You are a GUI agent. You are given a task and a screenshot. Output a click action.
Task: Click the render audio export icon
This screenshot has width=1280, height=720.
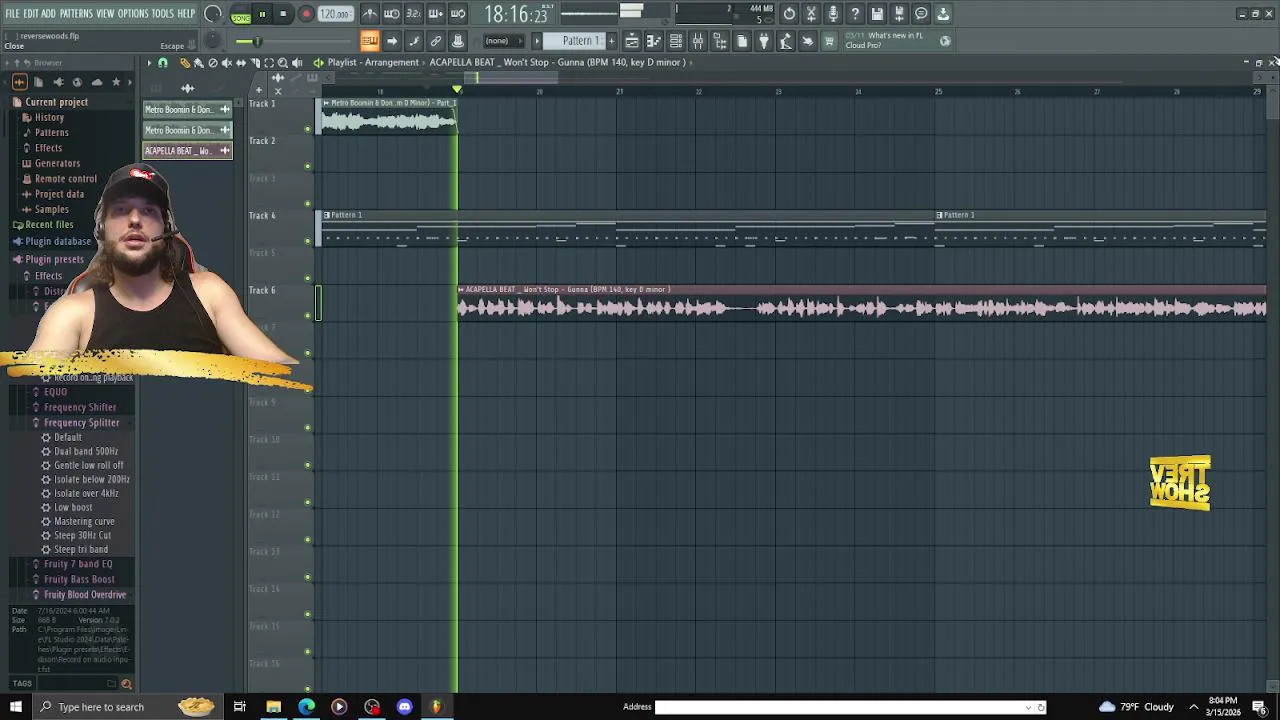pos(899,14)
